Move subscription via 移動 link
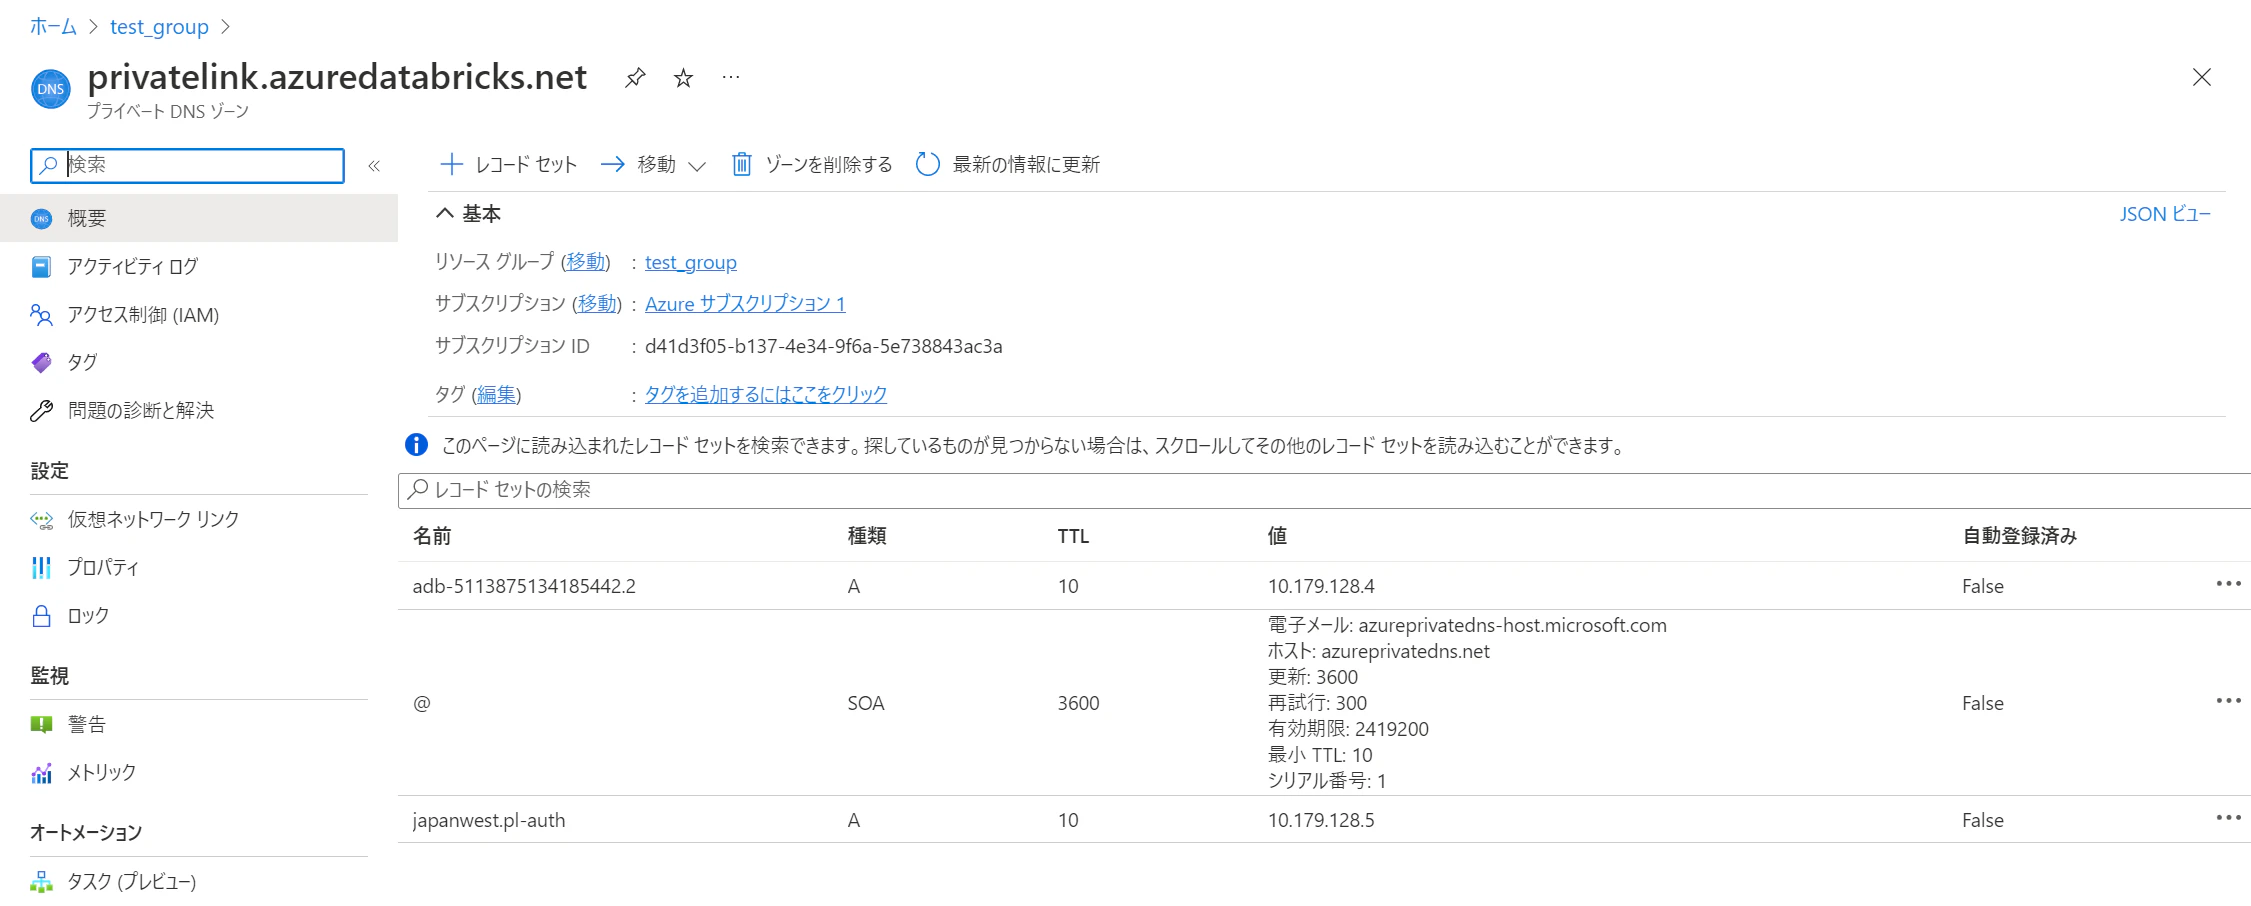Screen dimensions: 2251x906 [597, 303]
